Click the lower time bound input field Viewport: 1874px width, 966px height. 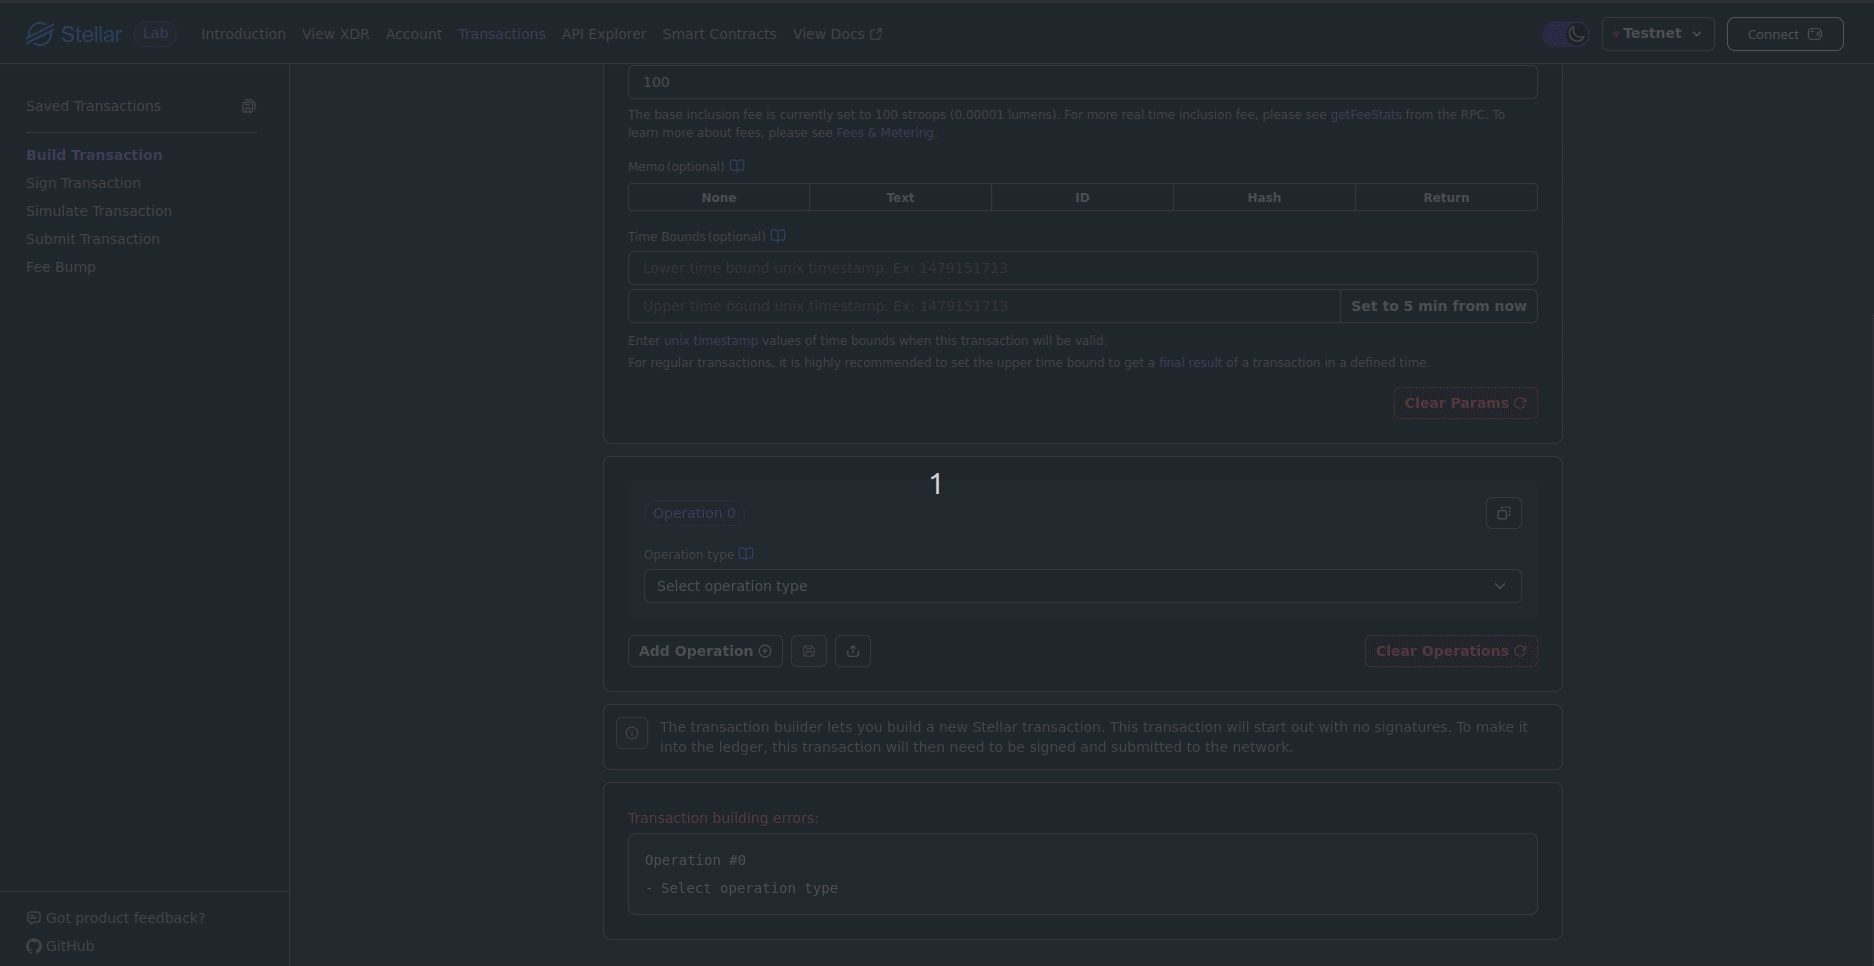(x=1082, y=268)
